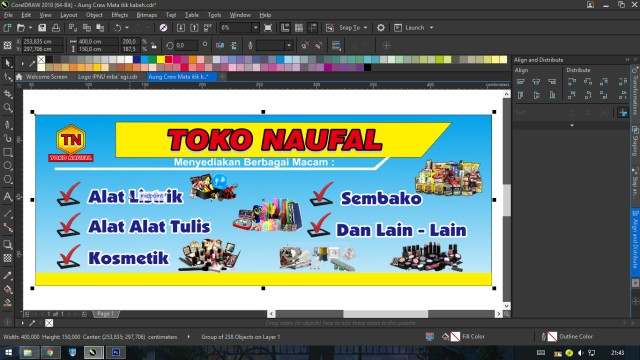This screenshot has width=640, height=360.
Task: Select the No Fill swatch in palette
Action: pos(41,60)
